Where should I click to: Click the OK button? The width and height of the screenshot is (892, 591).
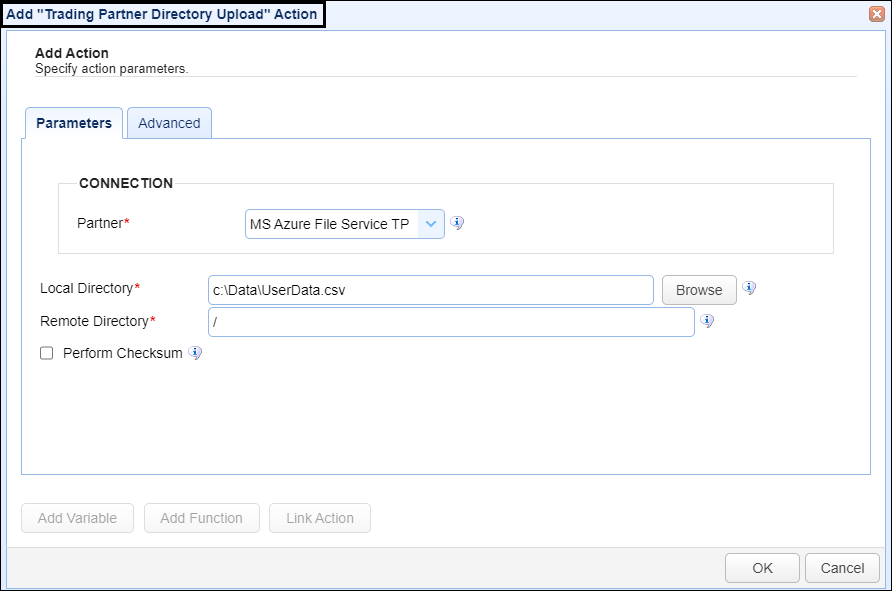762,568
